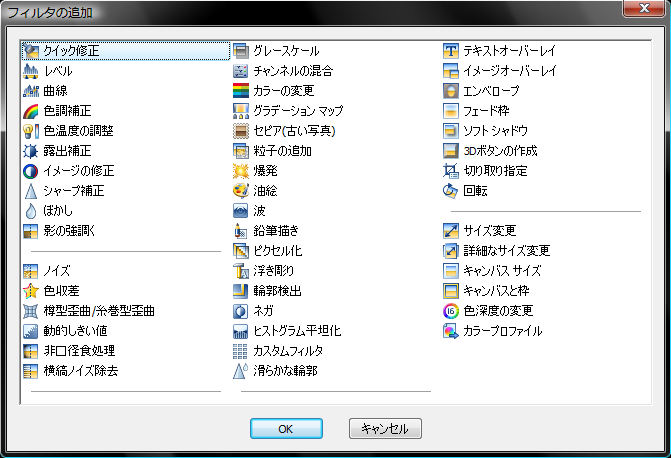Select the 輪郭検出 filter
Screen dimensions: 671x458
tap(268, 291)
